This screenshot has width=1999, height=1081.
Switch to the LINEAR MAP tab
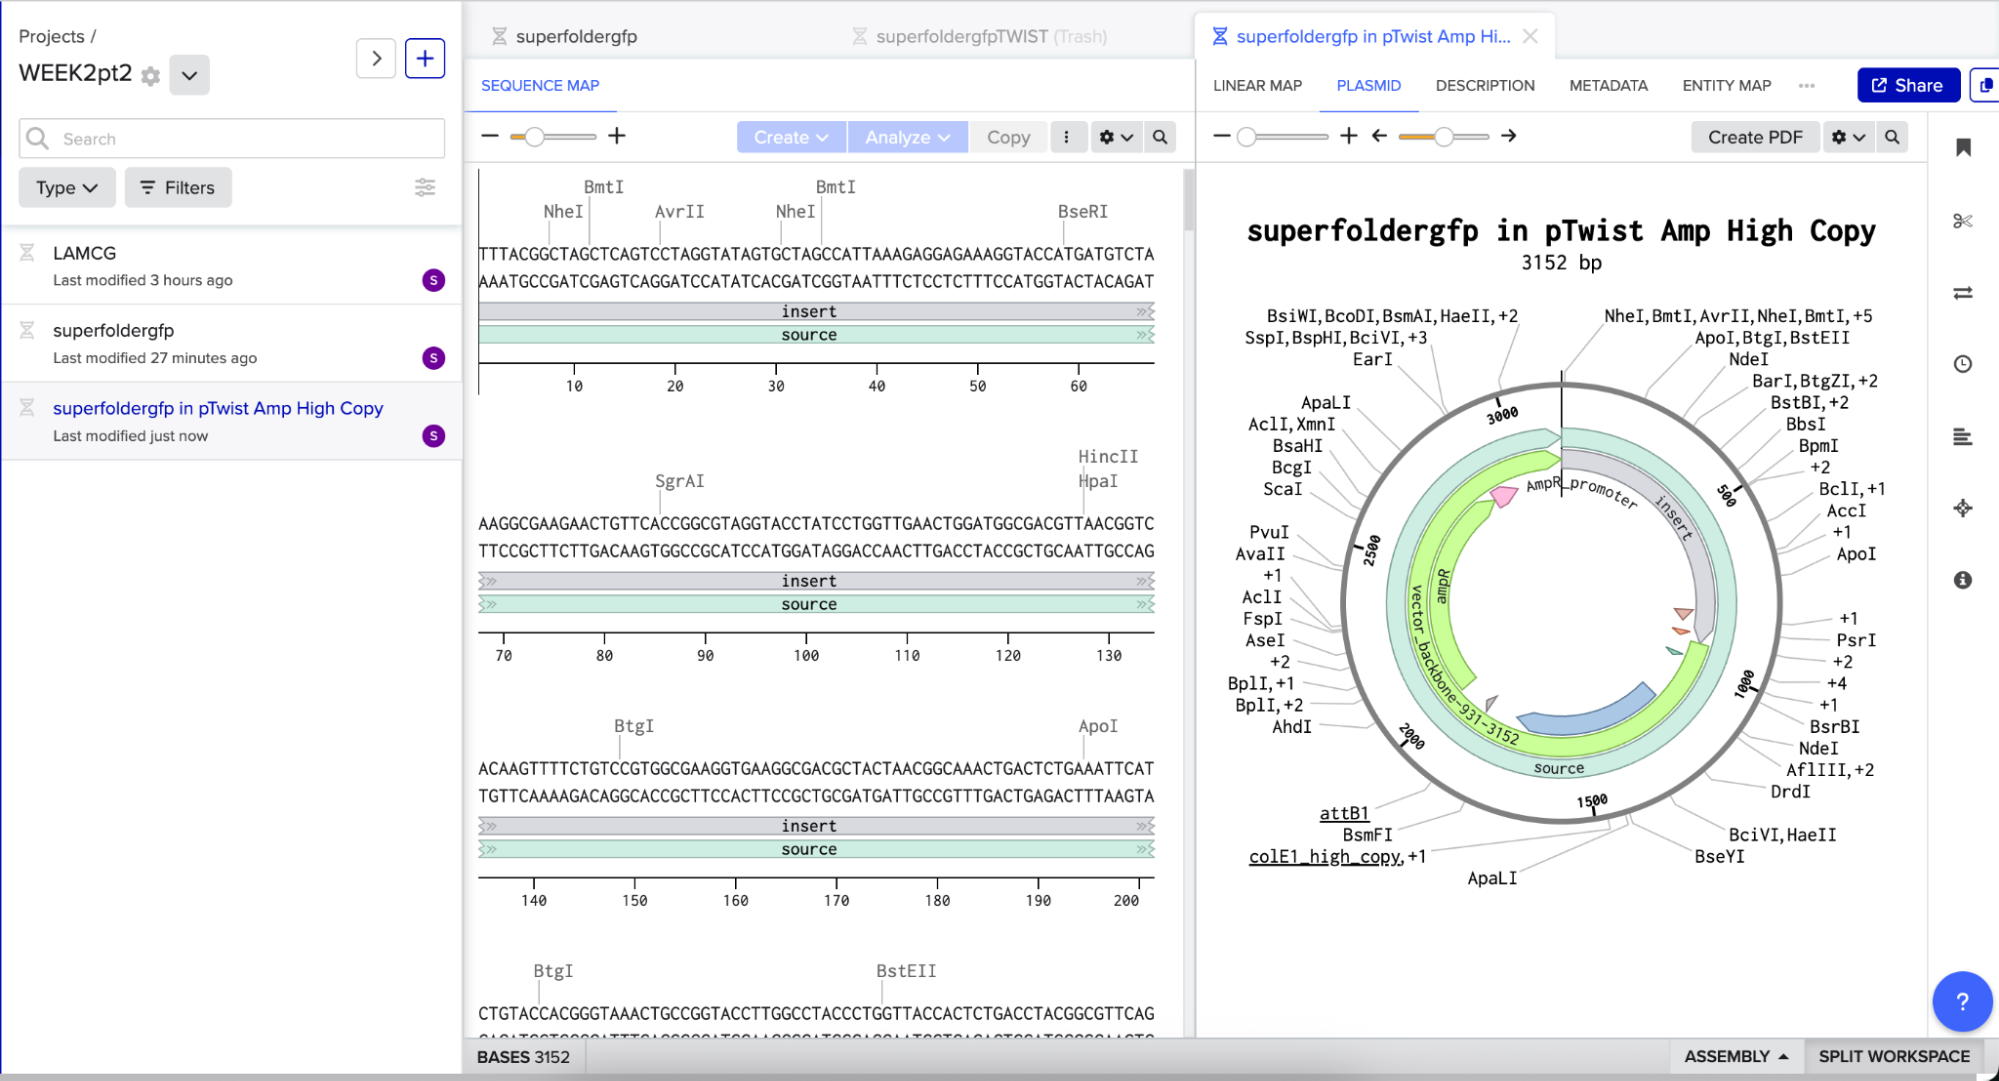1257,86
